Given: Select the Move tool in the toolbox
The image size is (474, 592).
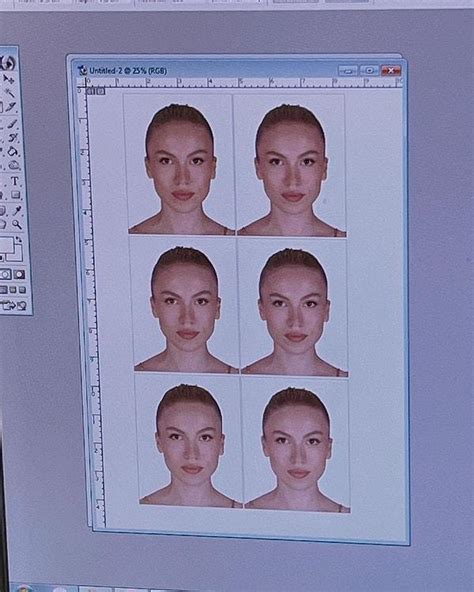Looking at the screenshot, I should tap(8, 79).
